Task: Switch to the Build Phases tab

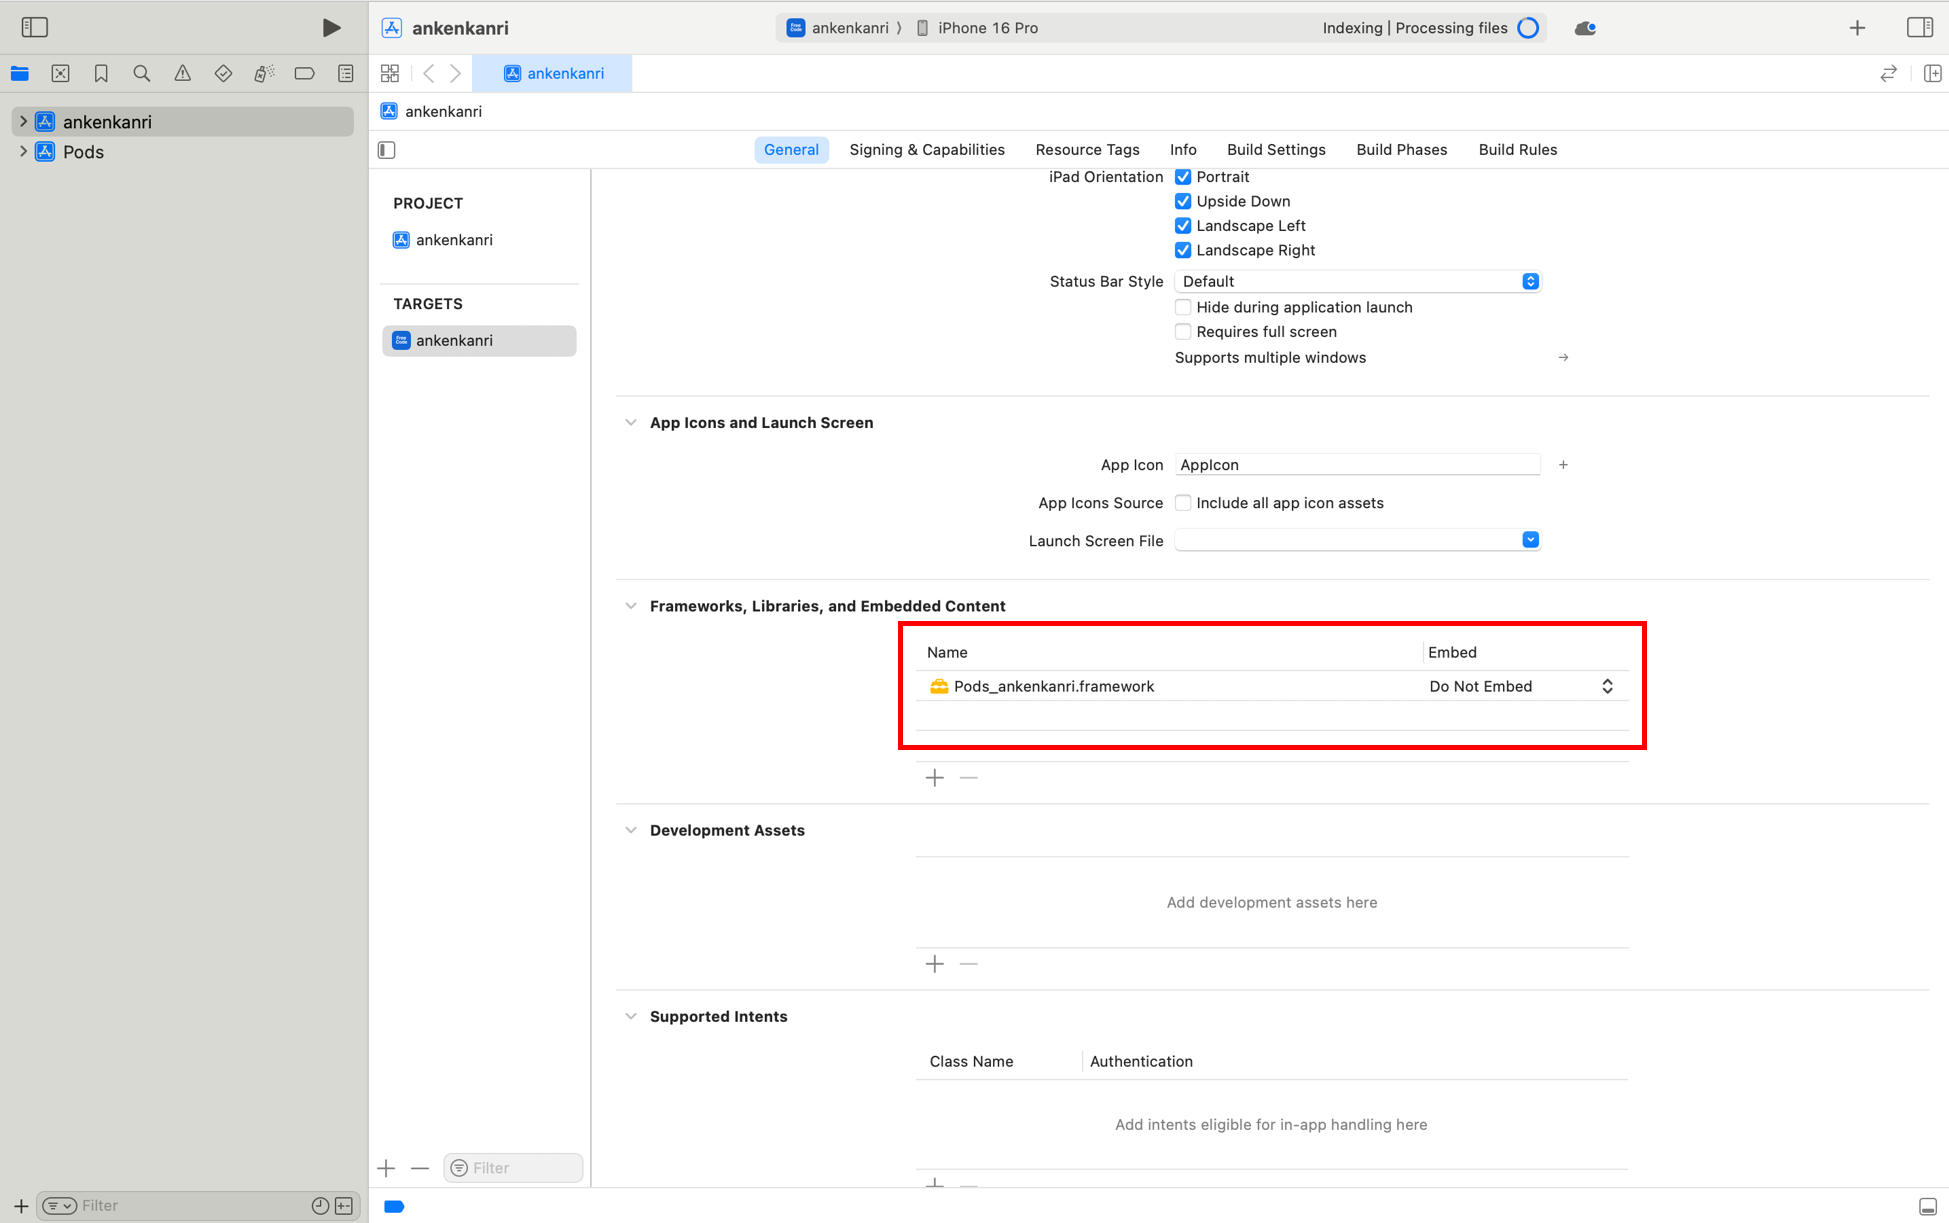Action: [1401, 150]
